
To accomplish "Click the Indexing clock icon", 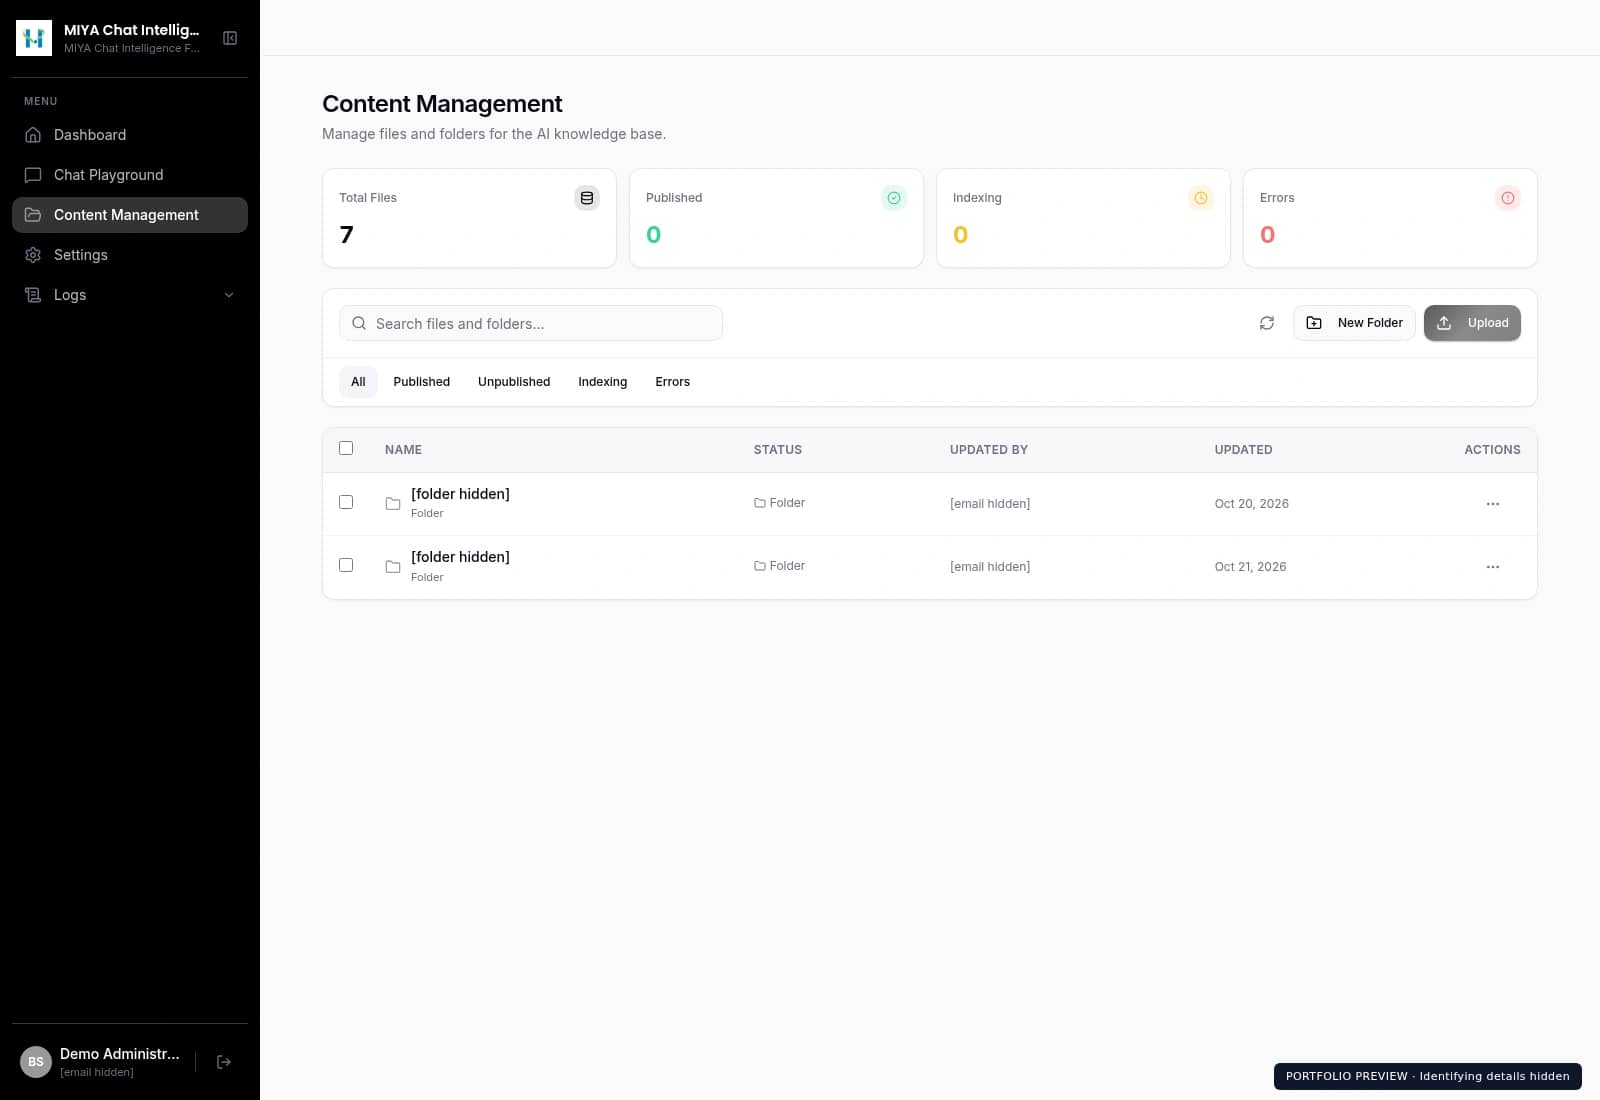I will coord(1201,198).
